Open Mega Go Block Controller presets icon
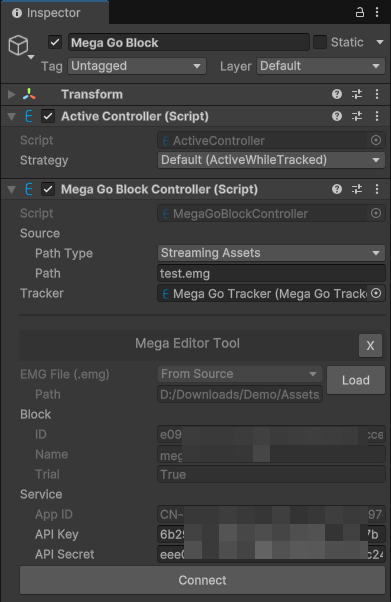 (357, 189)
